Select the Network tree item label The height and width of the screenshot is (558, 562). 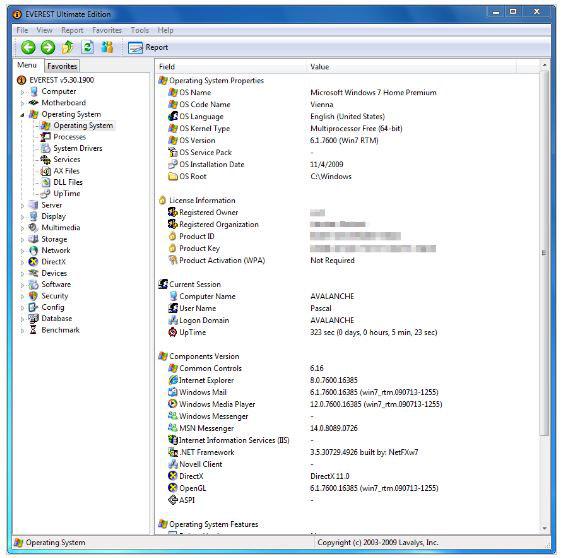click(56, 251)
